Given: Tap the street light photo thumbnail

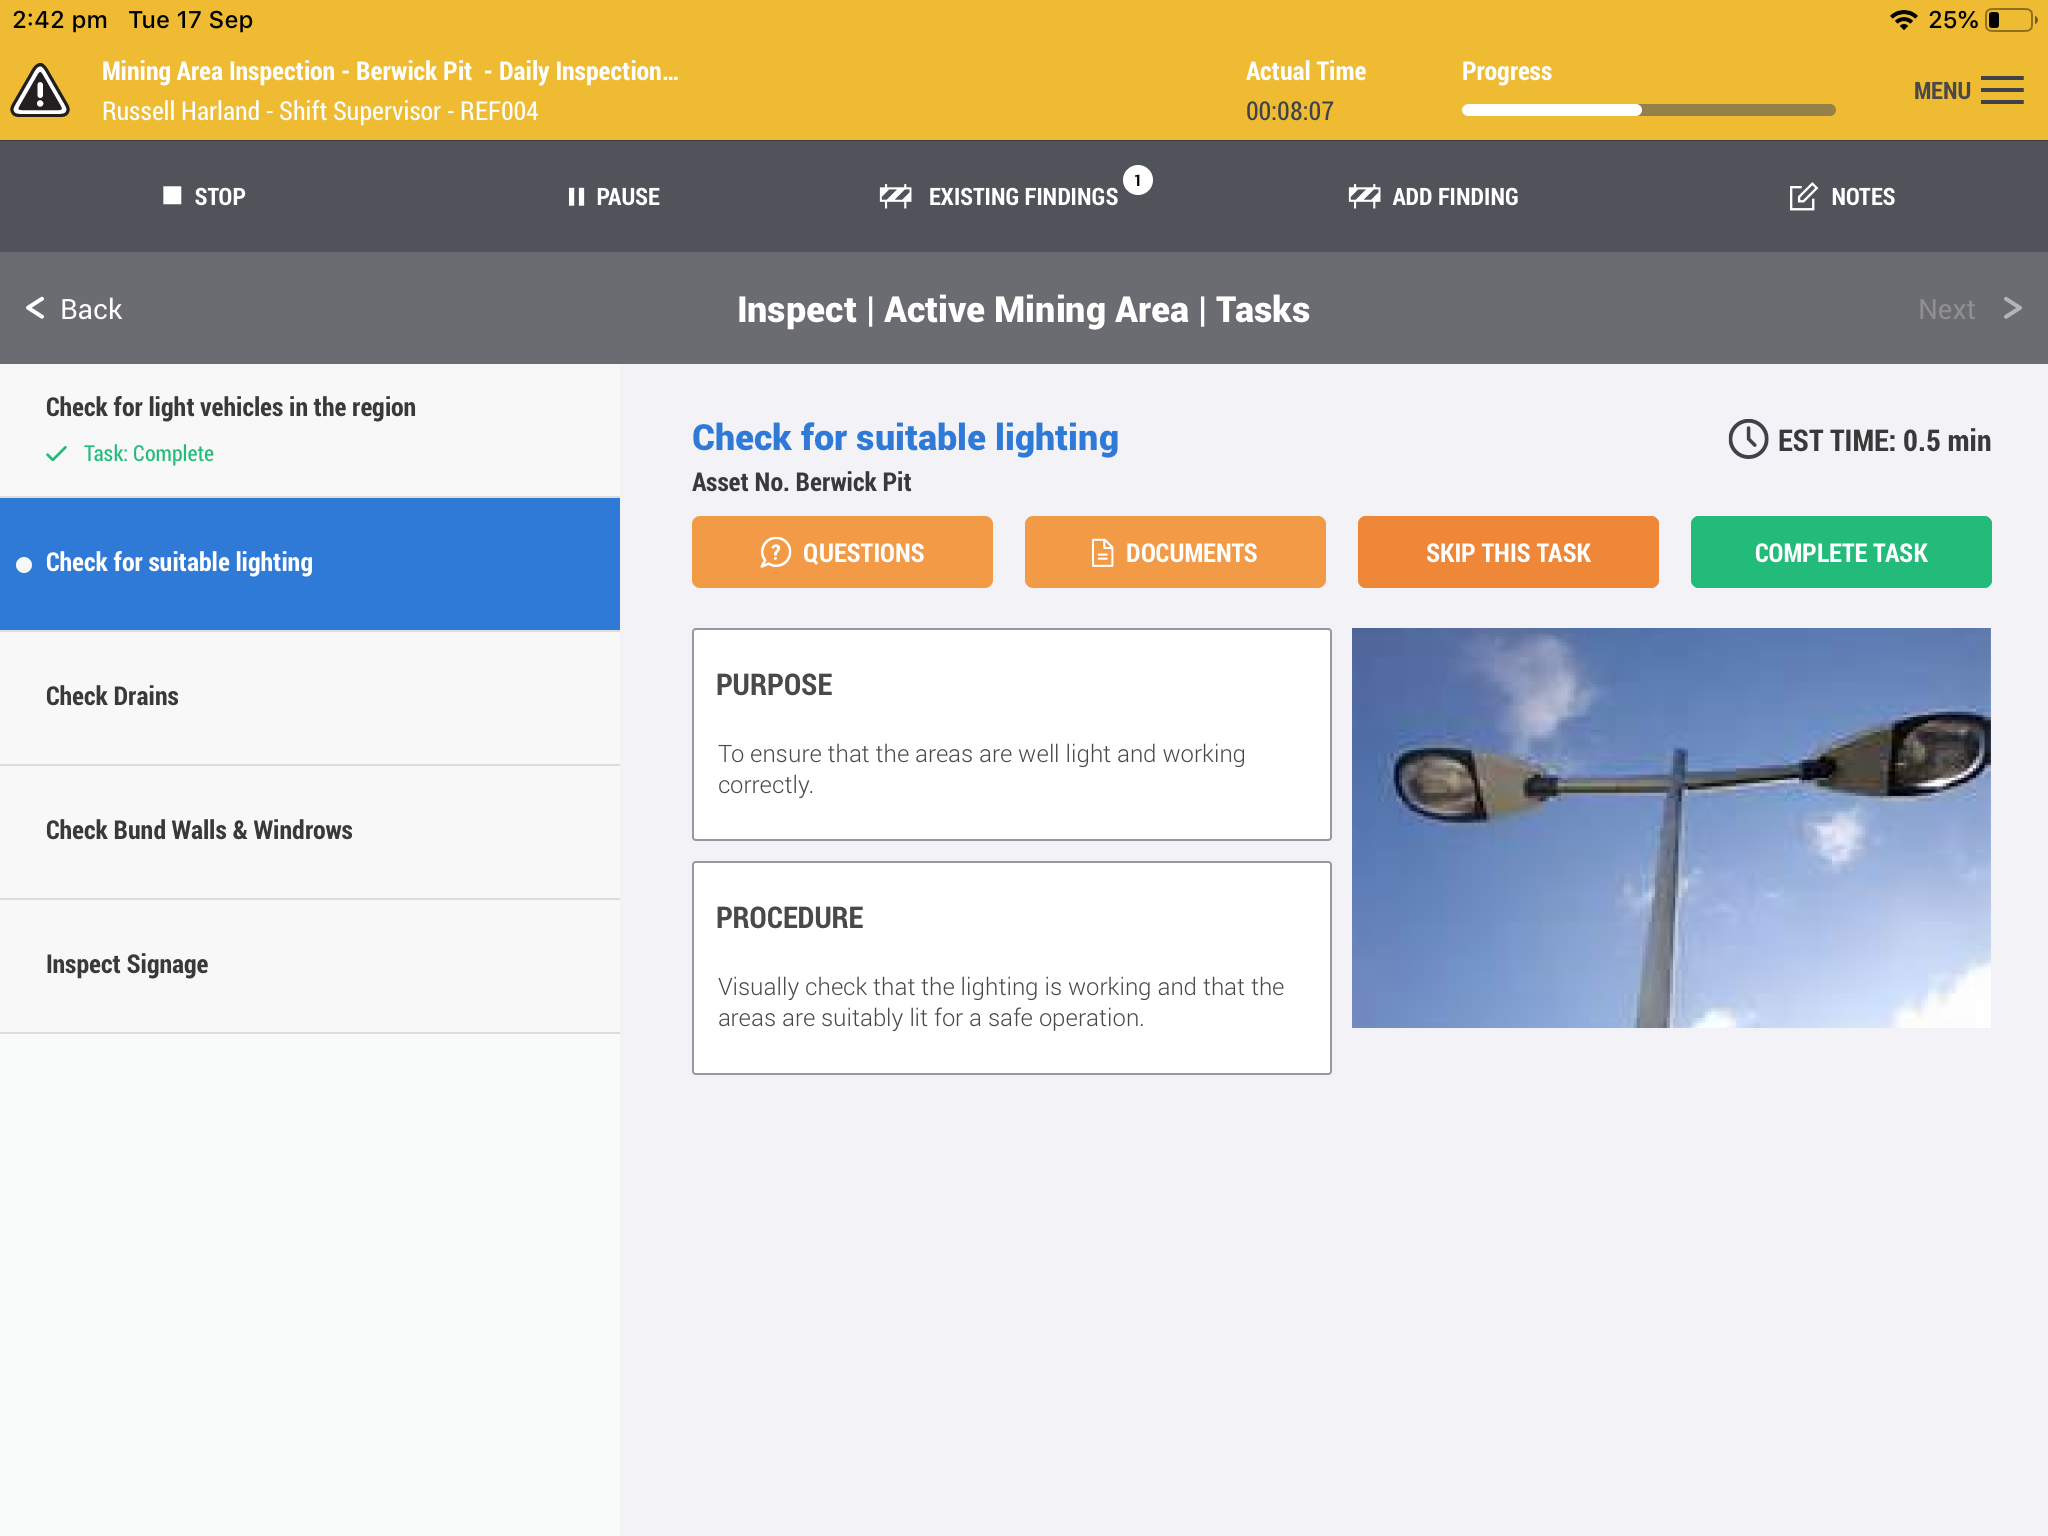Looking at the screenshot, I should pyautogui.click(x=1671, y=827).
